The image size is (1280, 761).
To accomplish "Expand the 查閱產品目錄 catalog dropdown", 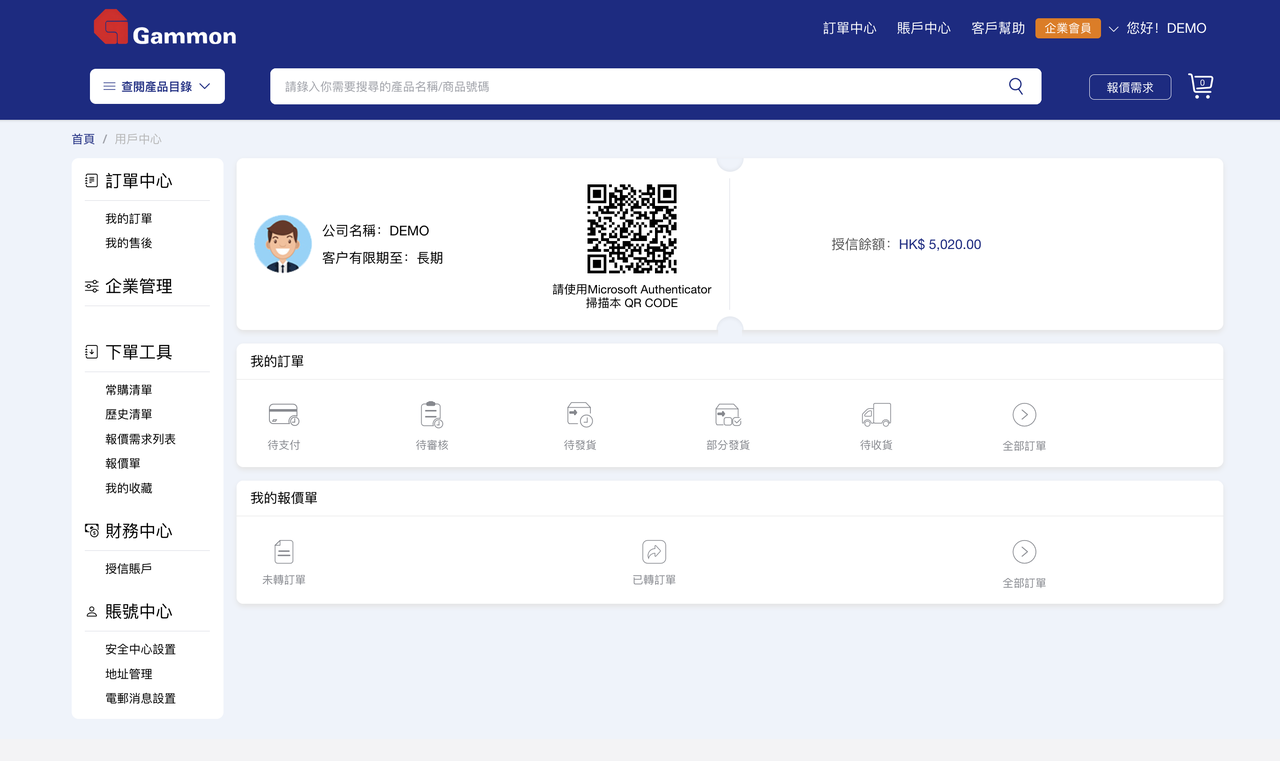I will 157,86.
